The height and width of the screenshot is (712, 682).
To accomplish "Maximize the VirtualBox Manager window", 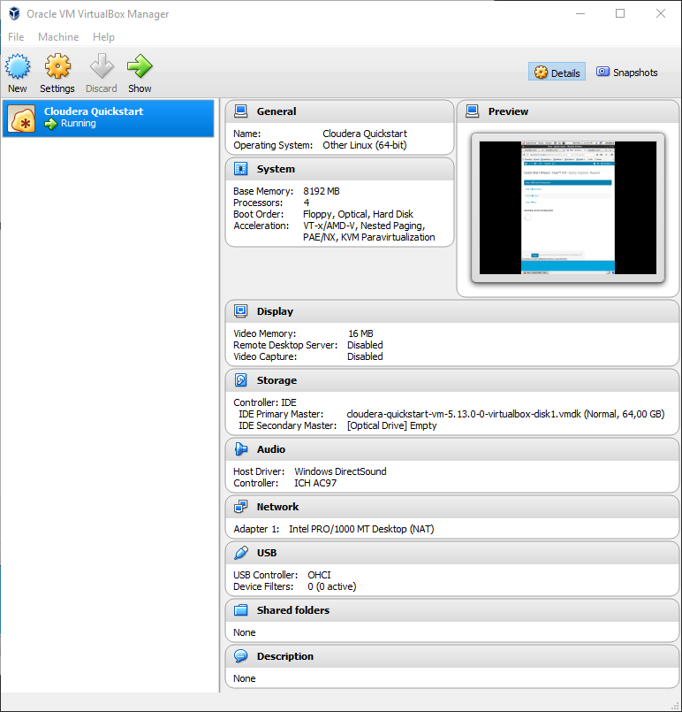I will (x=620, y=14).
